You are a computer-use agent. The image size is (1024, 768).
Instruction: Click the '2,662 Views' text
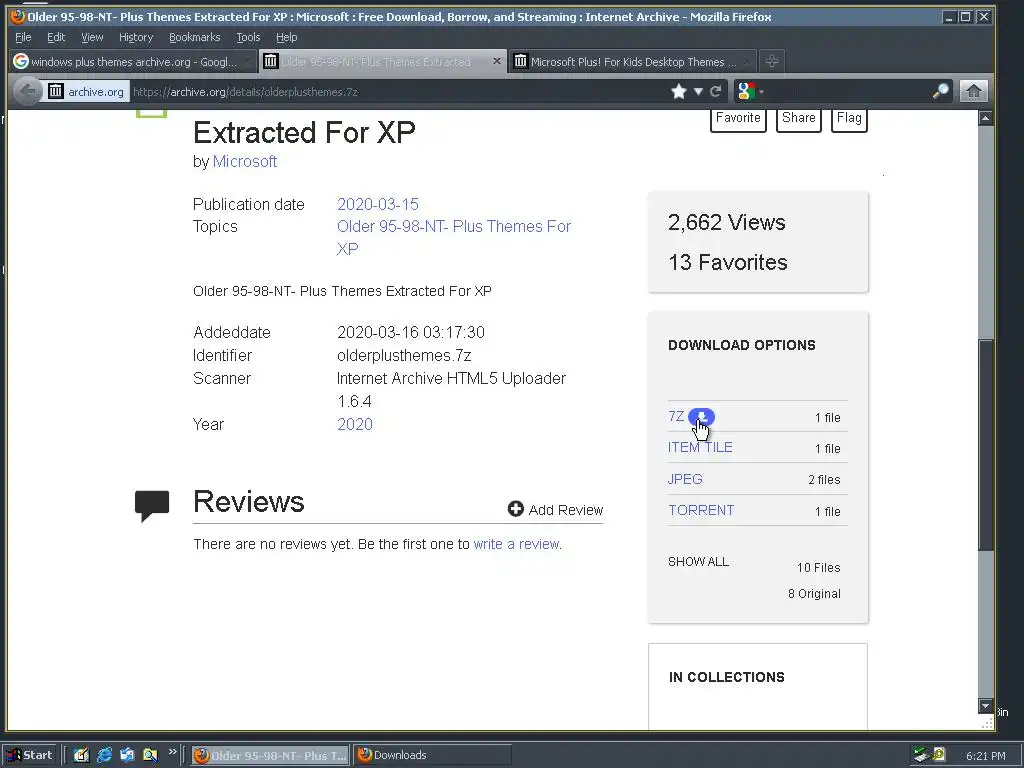(x=726, y=223)
